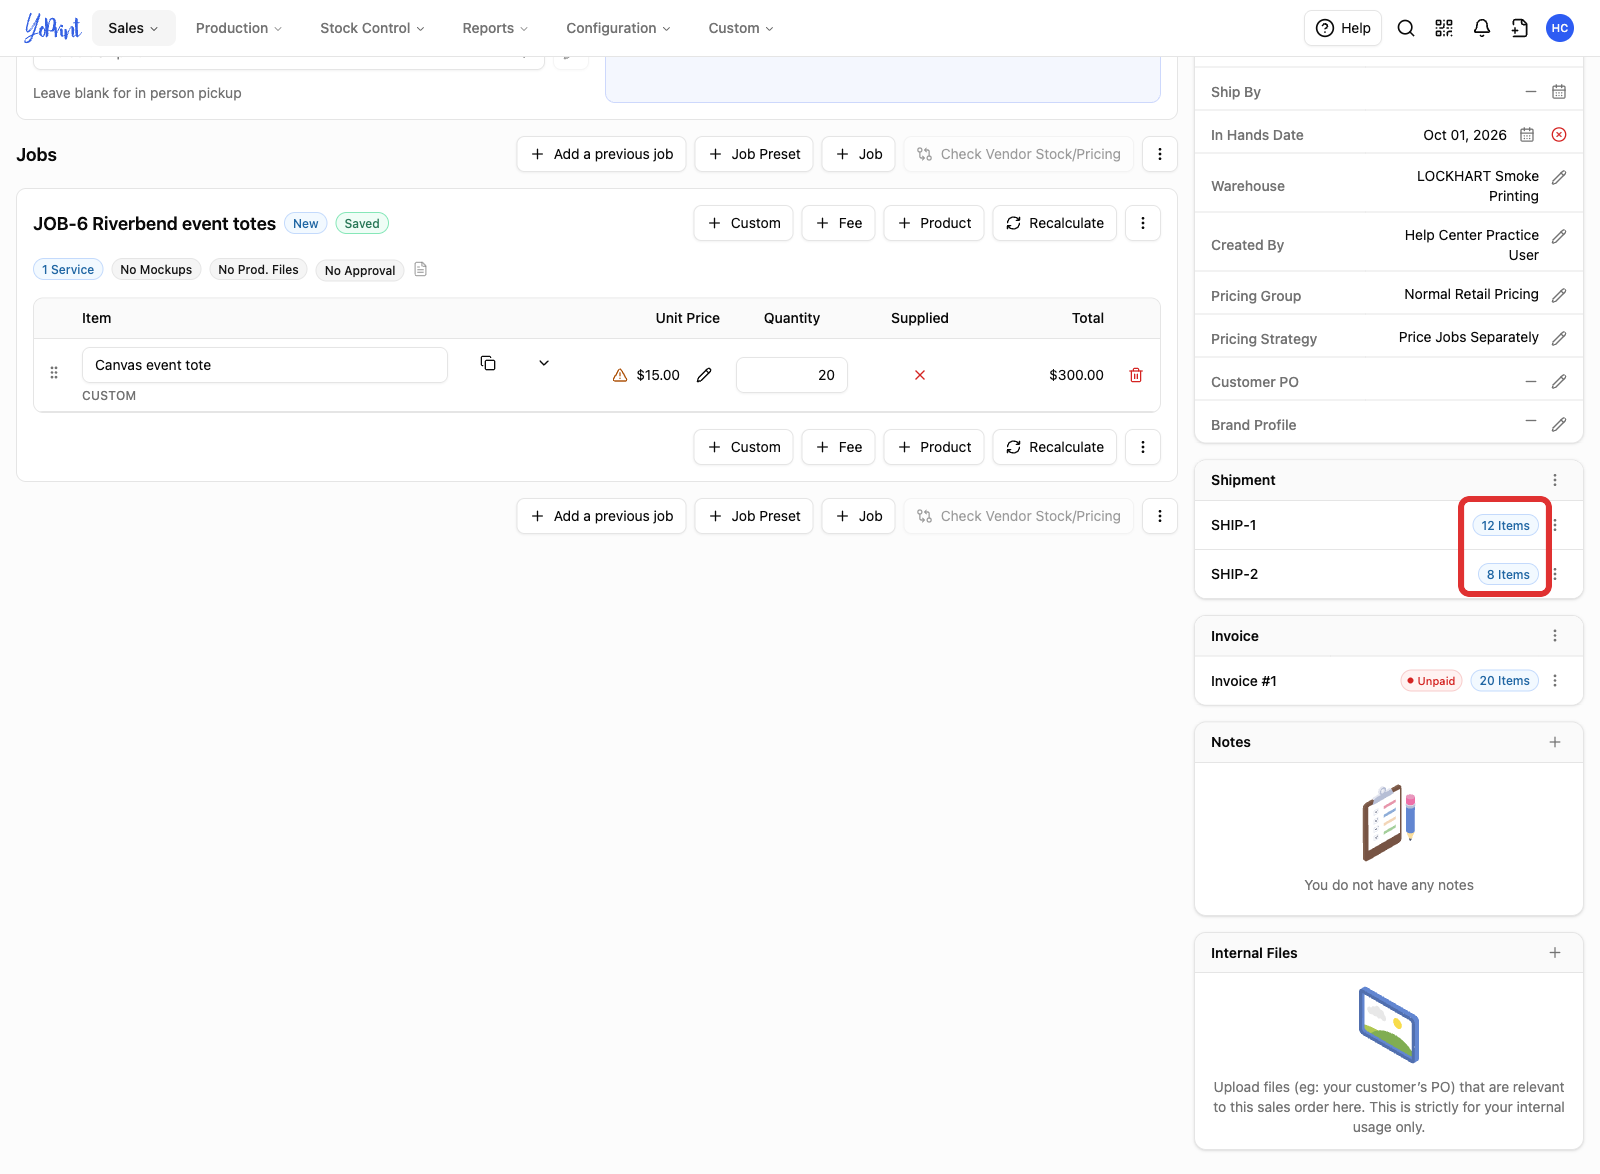Open the Invoice panel more options

[x=1555, y=636]
